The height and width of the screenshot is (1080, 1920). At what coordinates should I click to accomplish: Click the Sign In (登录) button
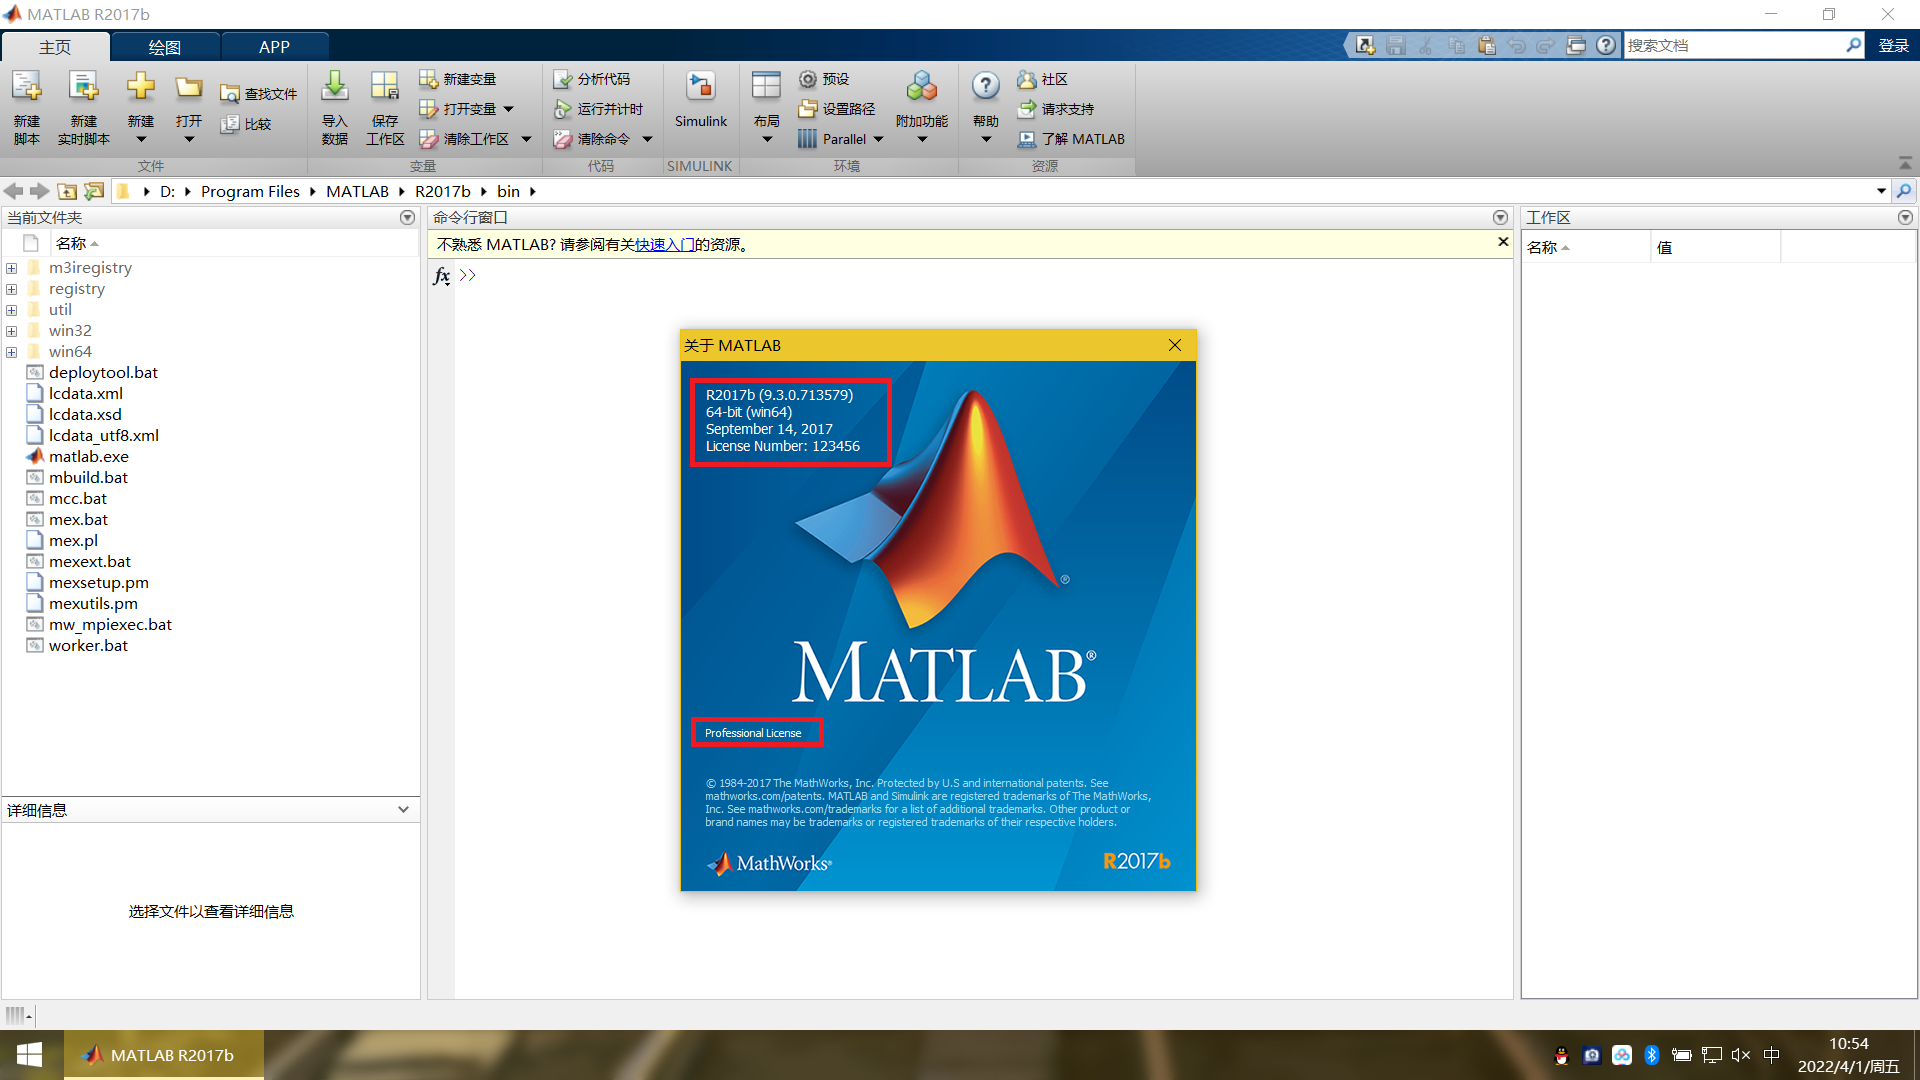pyautogui.click(x=1893, y=45)
